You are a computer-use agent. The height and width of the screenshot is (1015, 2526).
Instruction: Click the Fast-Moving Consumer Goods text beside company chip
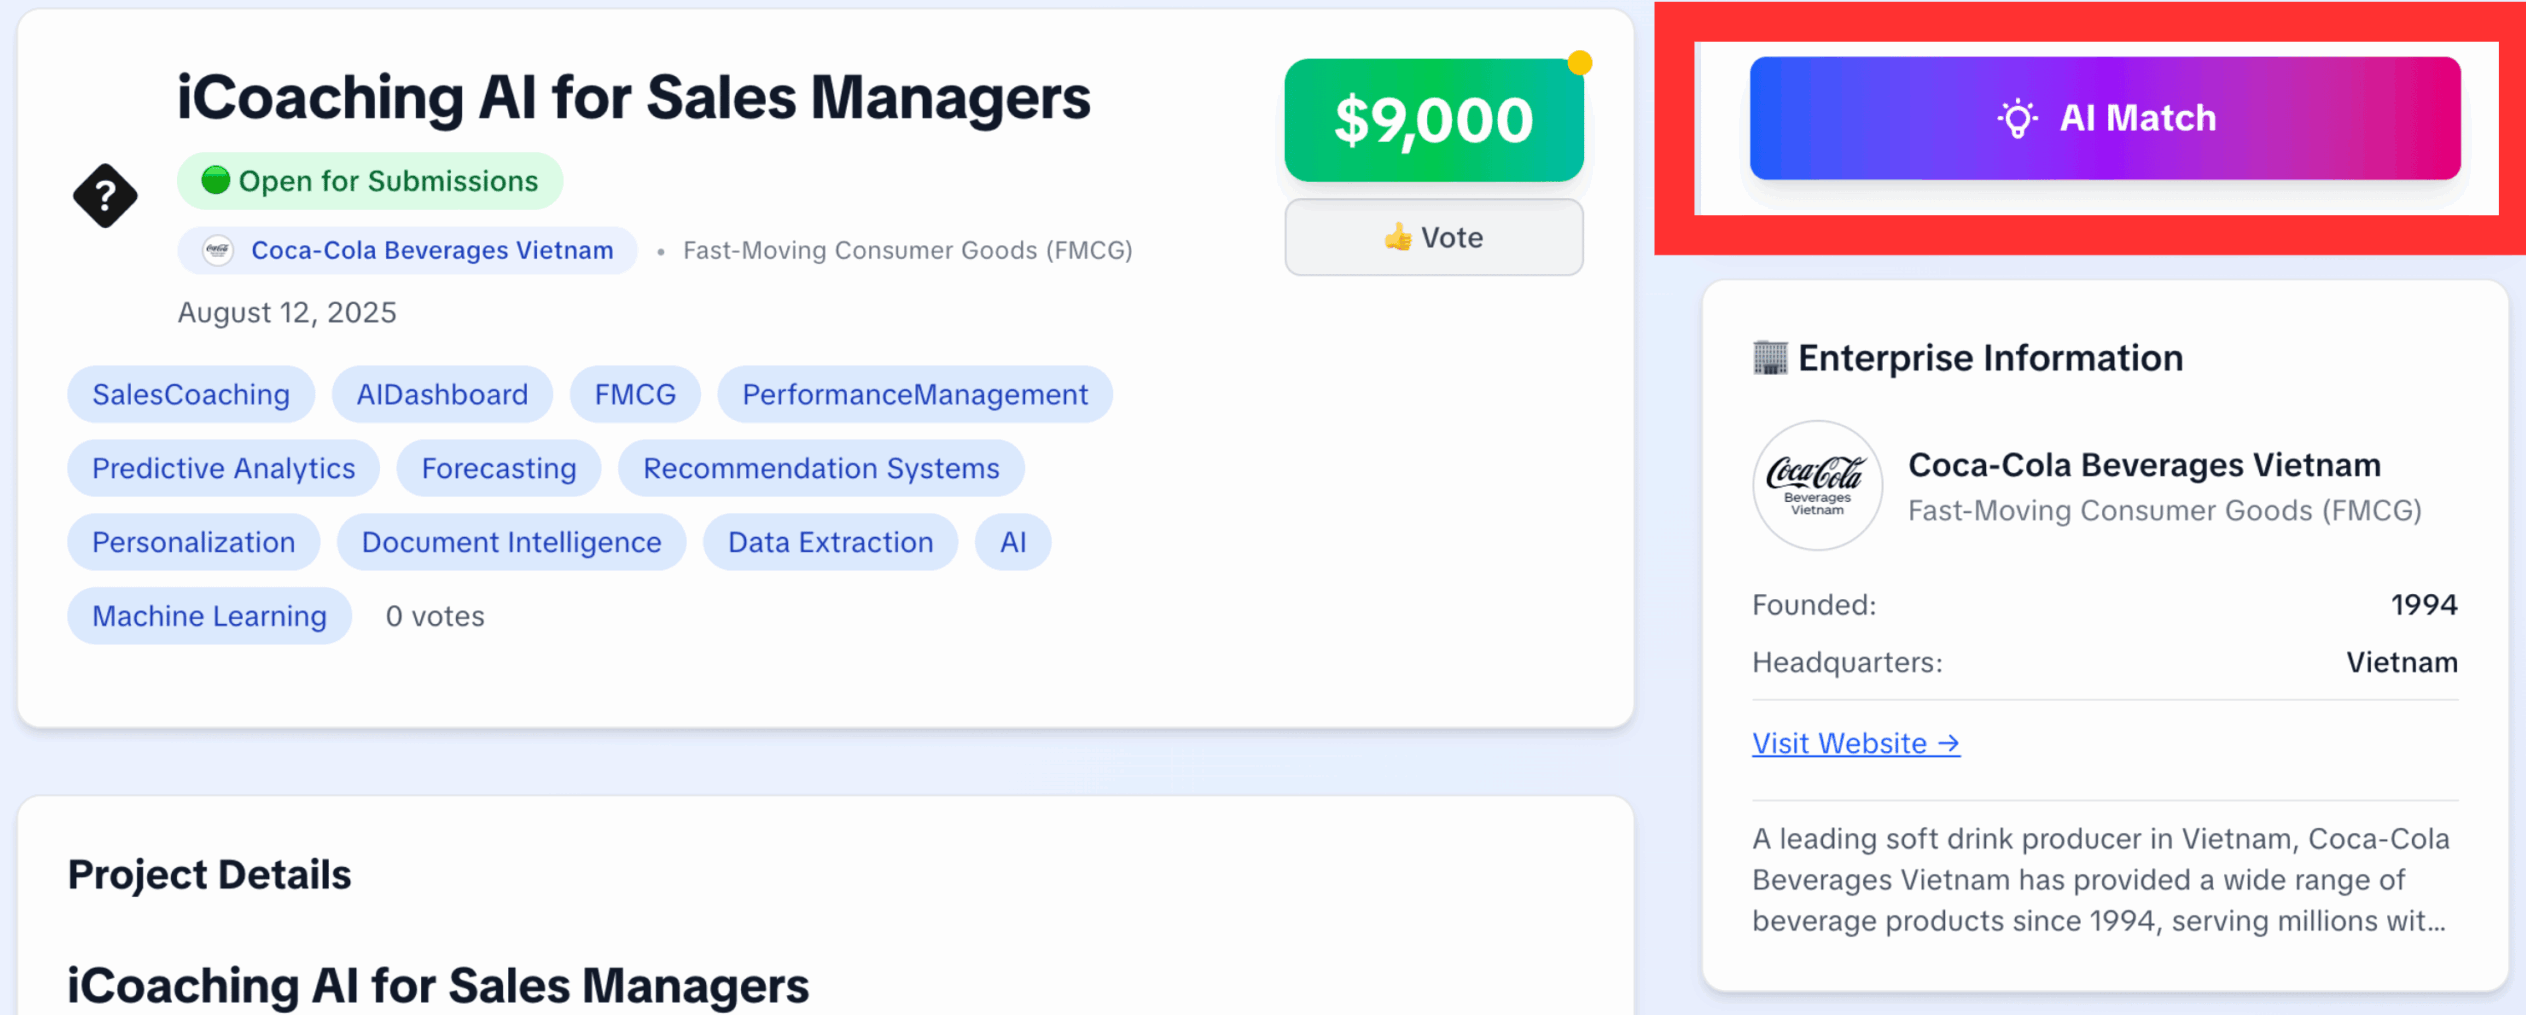tap(907, 250)
